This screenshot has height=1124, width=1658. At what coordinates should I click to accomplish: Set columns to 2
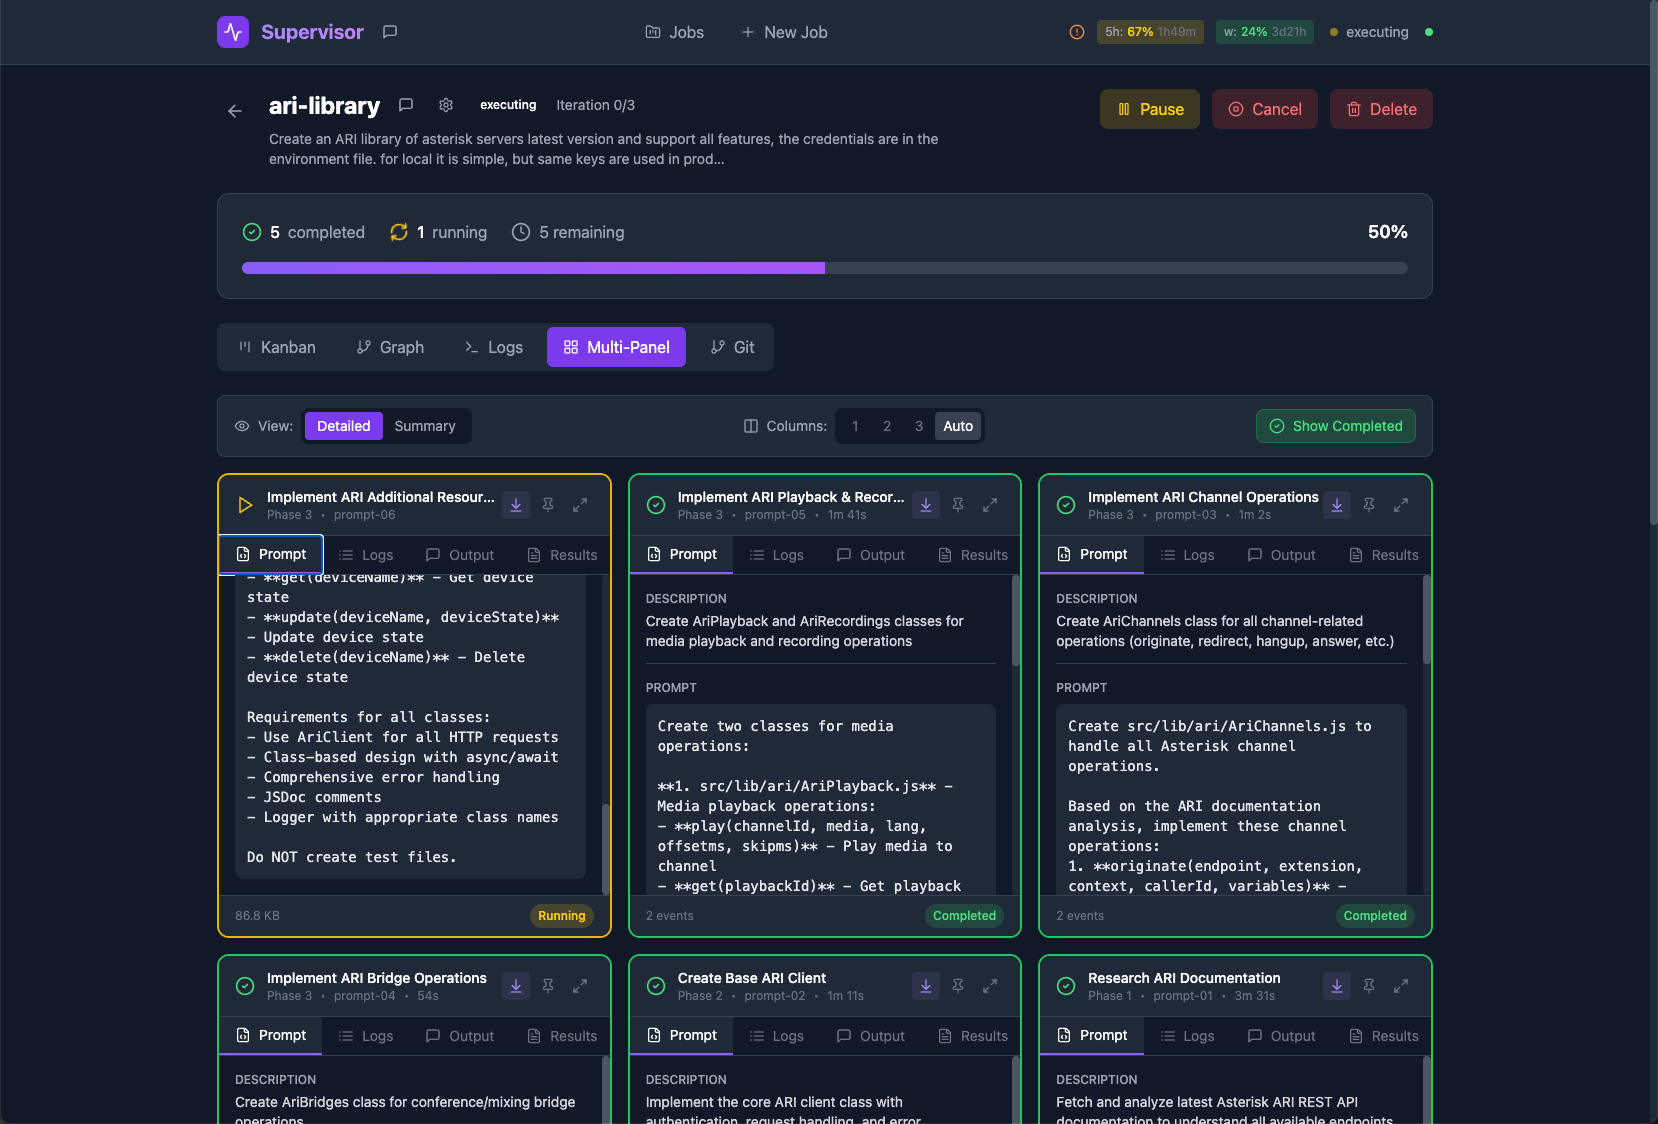887,426
